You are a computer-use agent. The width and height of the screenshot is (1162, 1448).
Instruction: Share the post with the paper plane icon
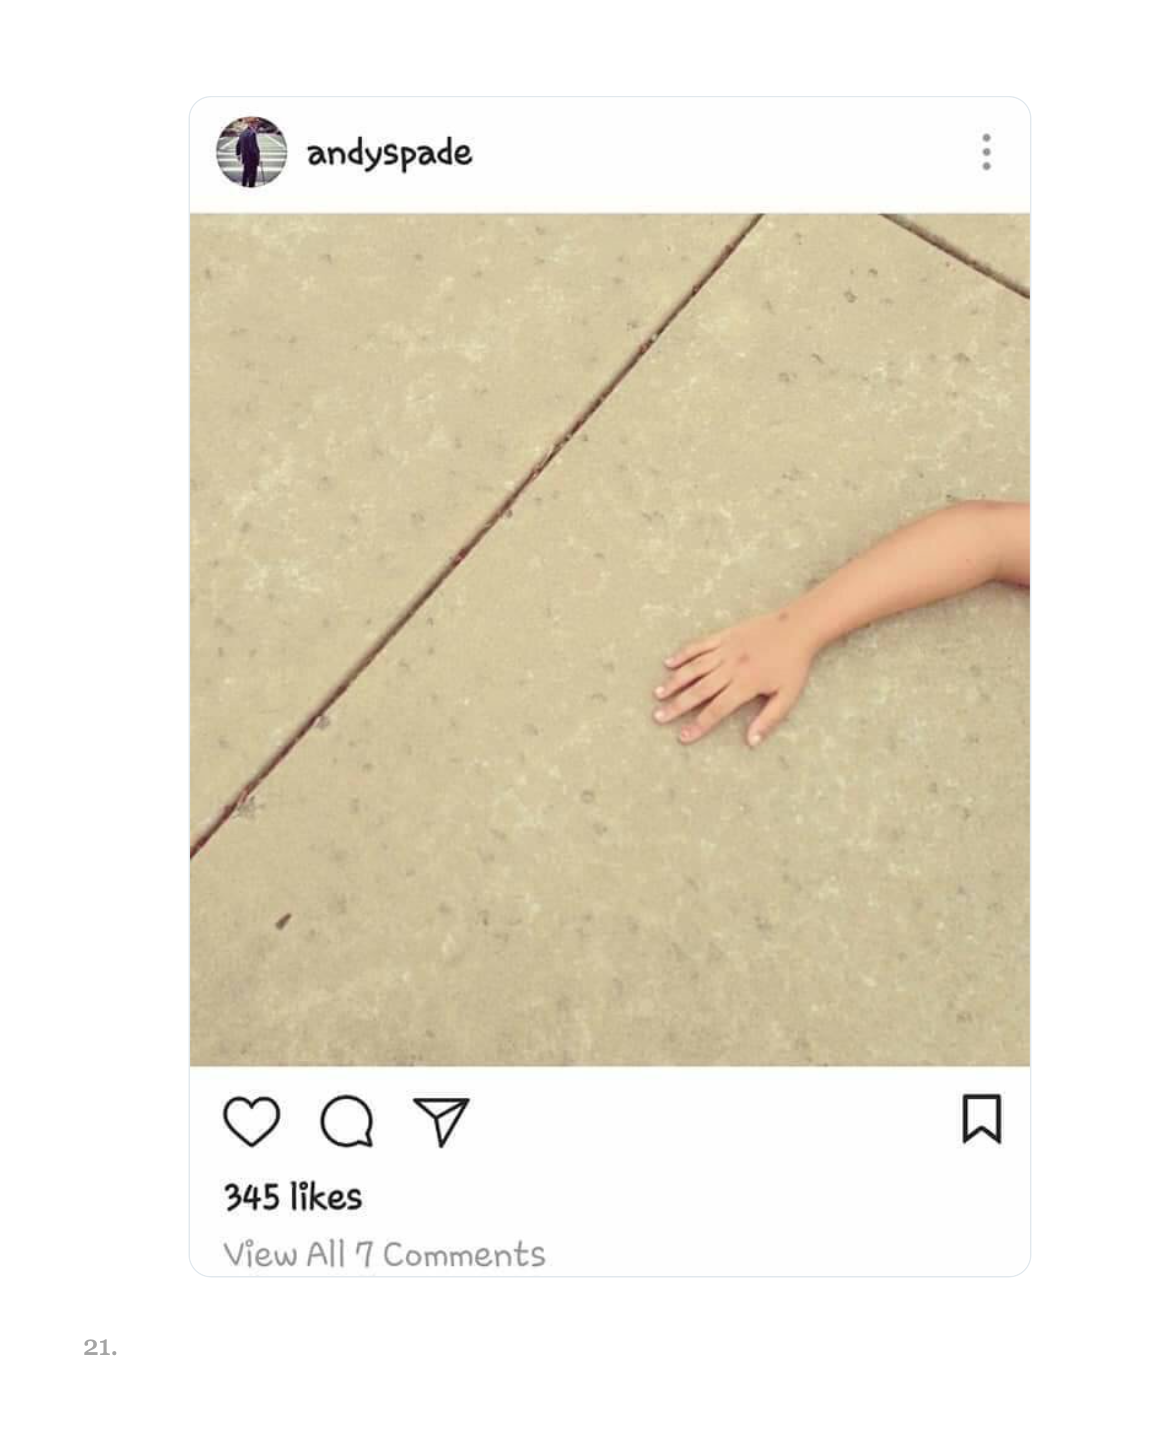(441, 1121)
